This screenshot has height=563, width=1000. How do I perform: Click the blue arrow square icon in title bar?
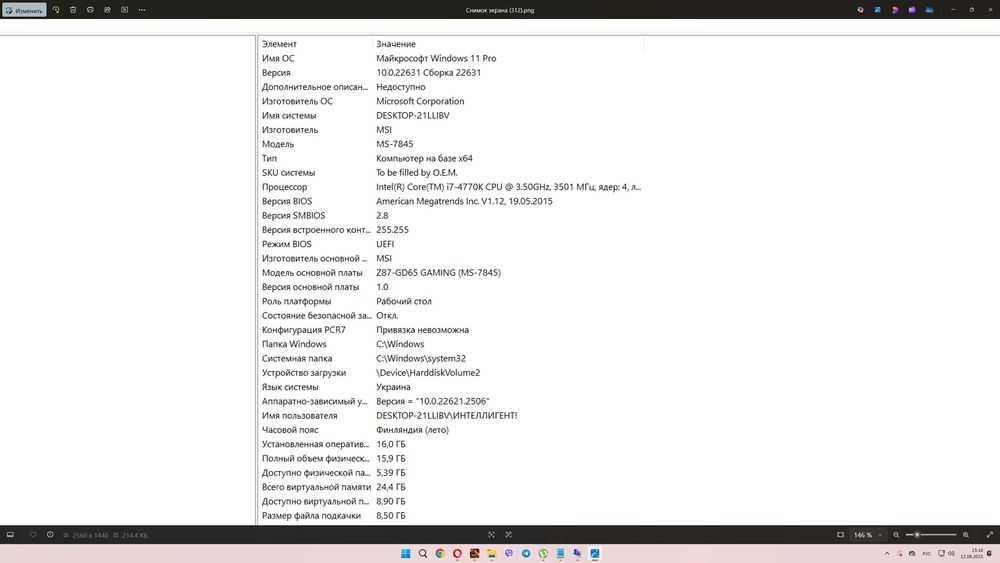click(x=878, y=10)
